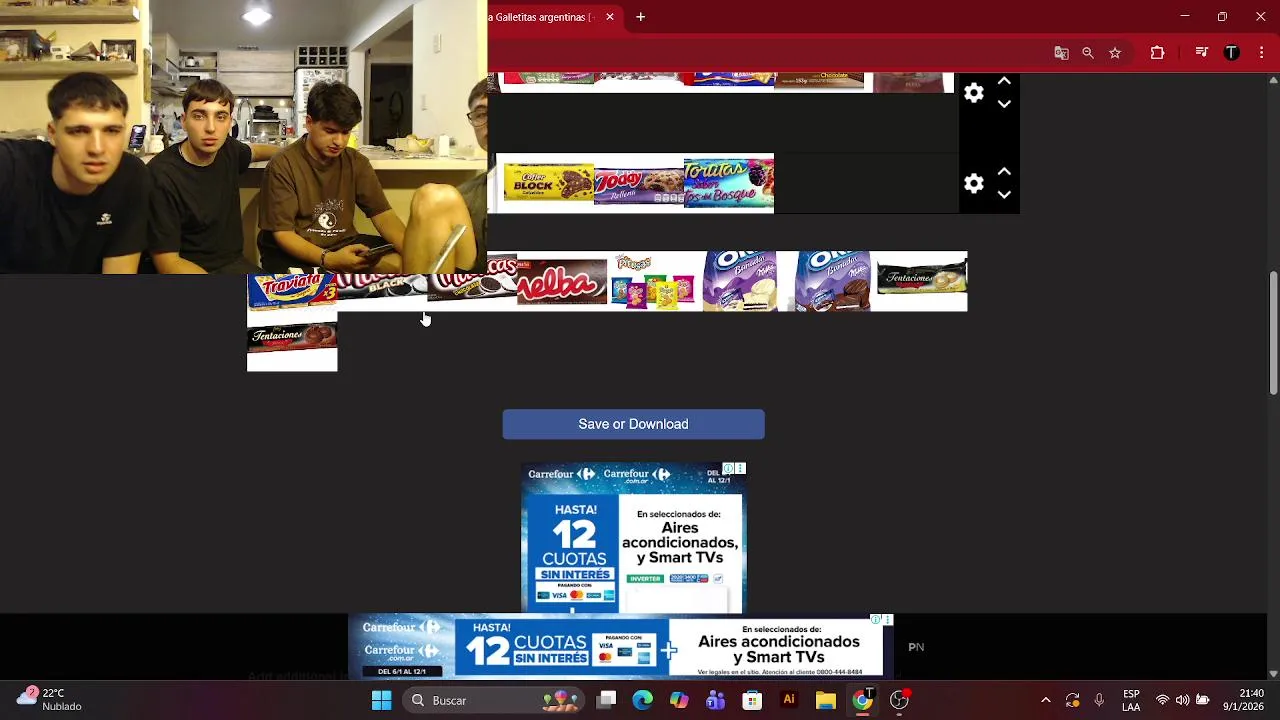This screenshot has width=1280, height=720.
Task: Close the square Carrefour ad
Action: click(740, 468)
